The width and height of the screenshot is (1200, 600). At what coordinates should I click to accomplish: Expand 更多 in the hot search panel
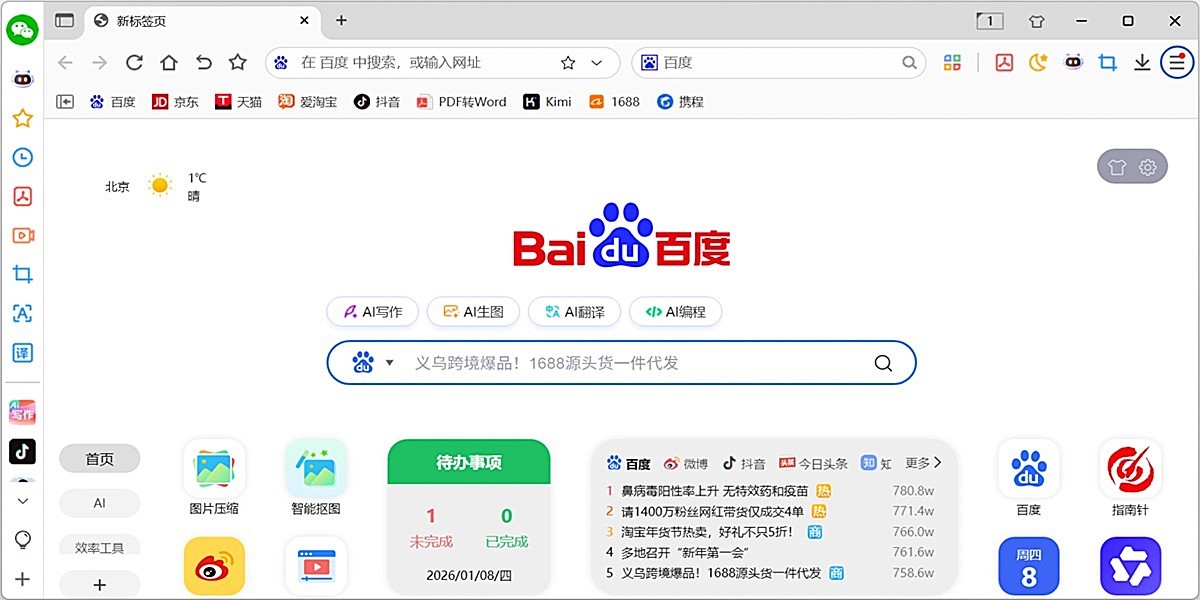point(925,463)
